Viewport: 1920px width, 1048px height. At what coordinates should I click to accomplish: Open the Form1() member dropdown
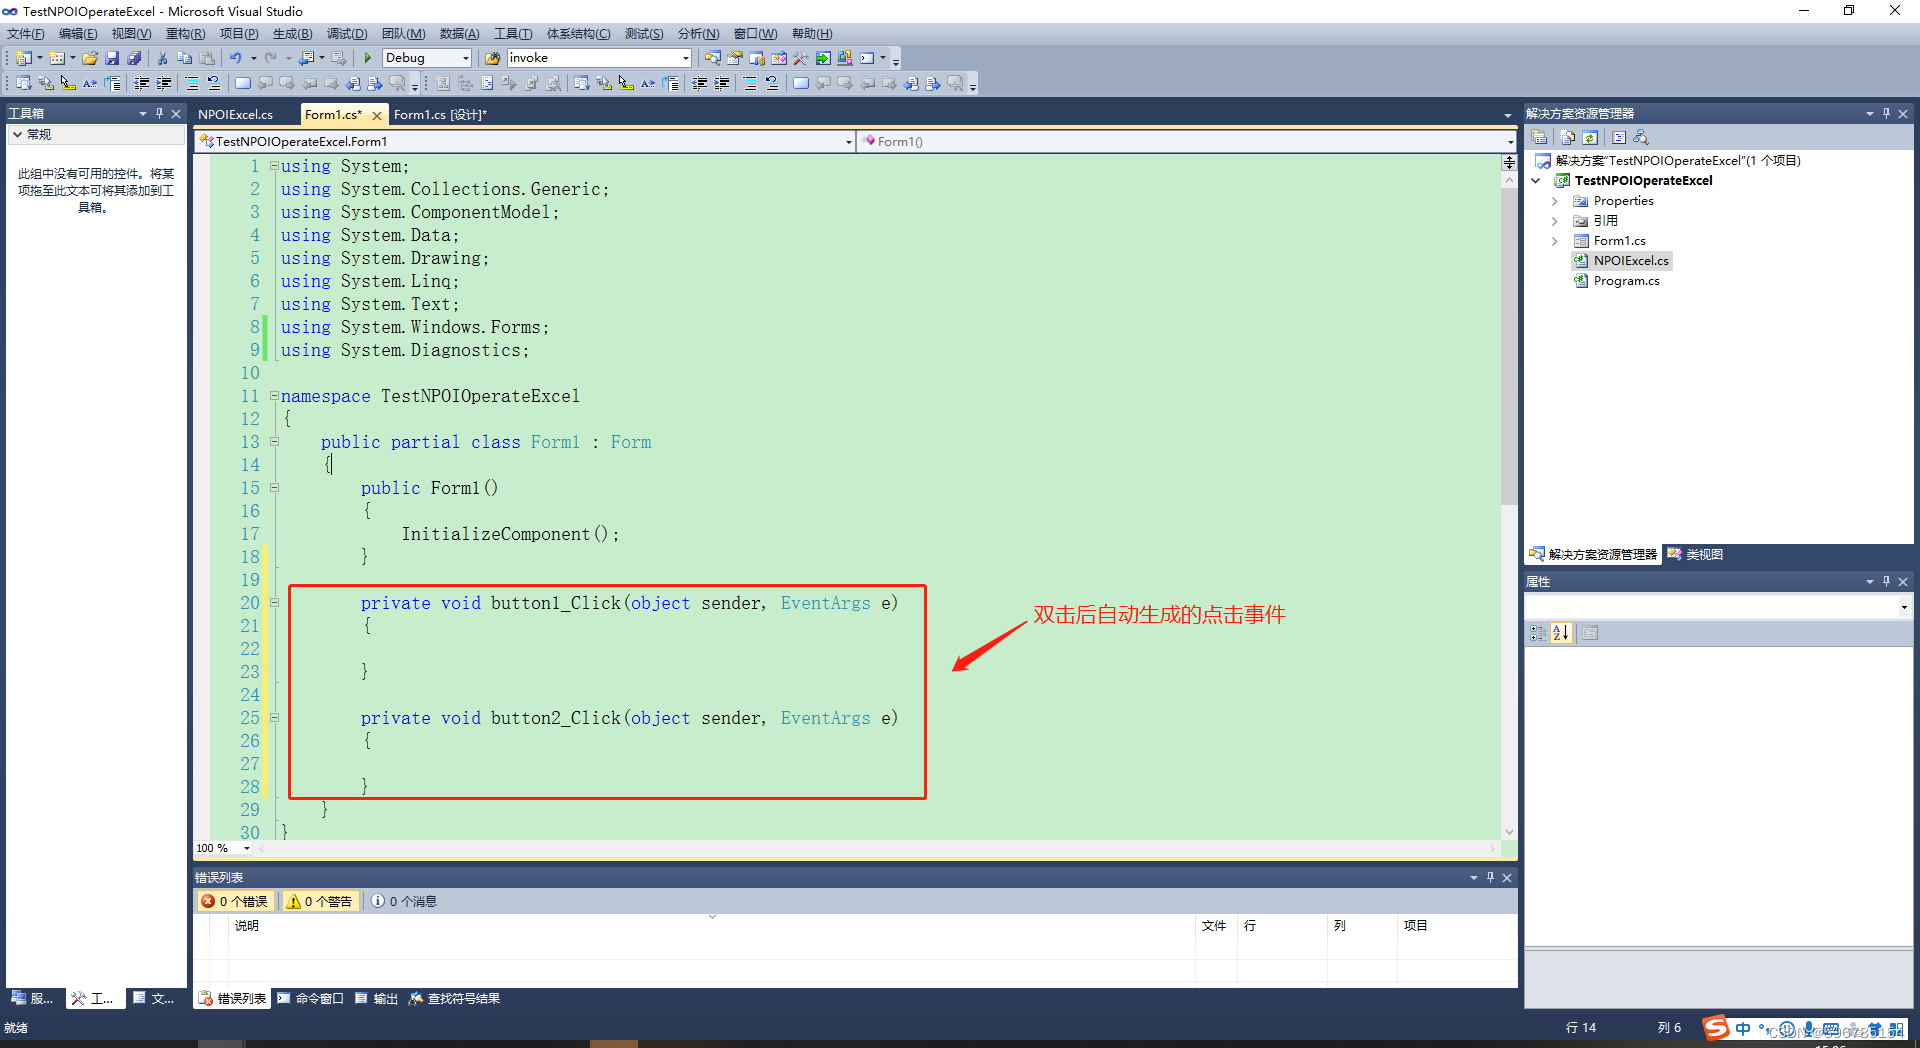pyautogui.click(x=1510, y=142)
